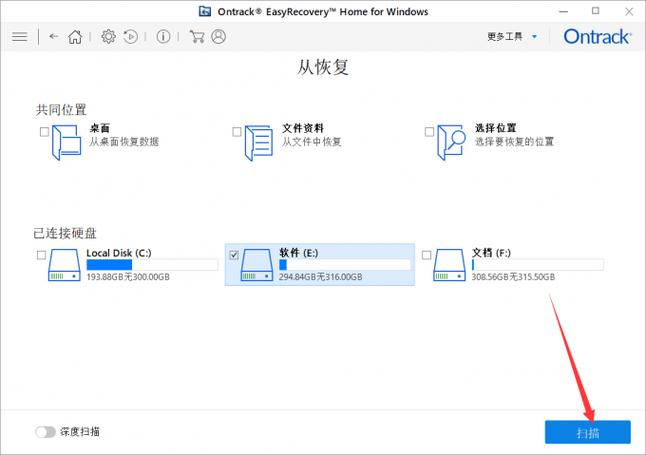Click the 从桌面恢复数据 description
The image size is (646, 455).
[124, 142]
